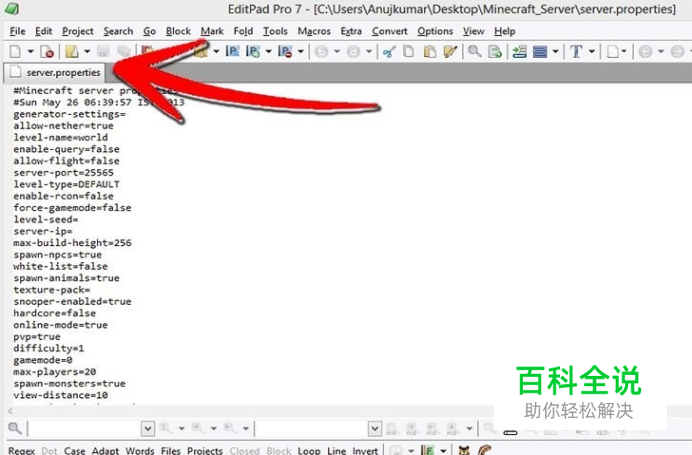Click the blue Word Wrap lines icon
The height and width of the screenshot is (455, 692).
pos(540,52)
